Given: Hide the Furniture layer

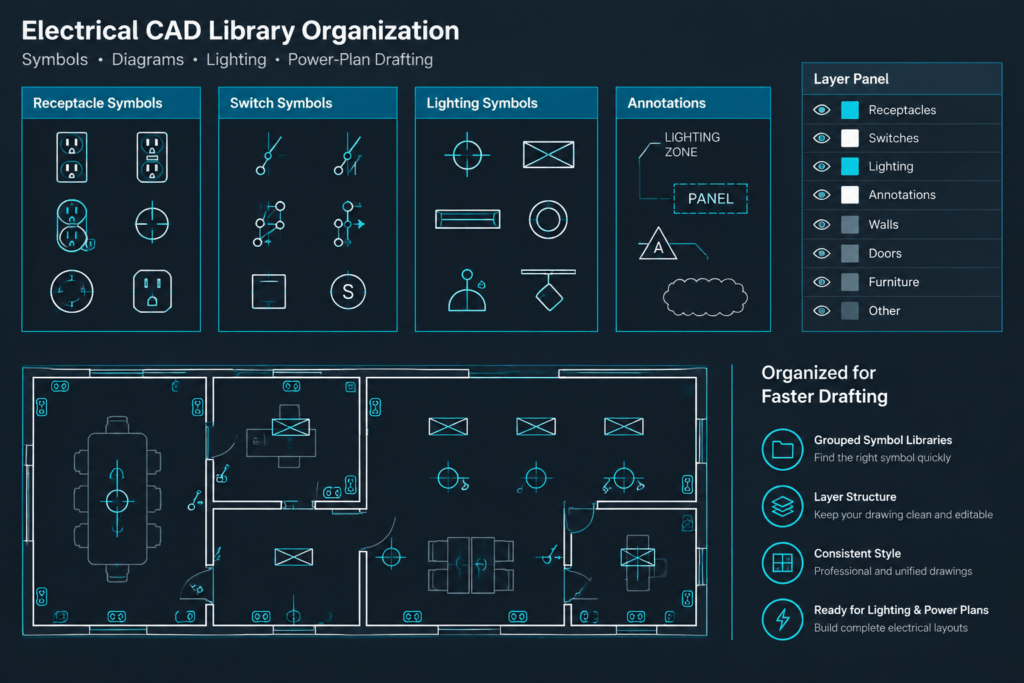Looking at the screenshot, I should pyautogui.click(x=822, y=282).
